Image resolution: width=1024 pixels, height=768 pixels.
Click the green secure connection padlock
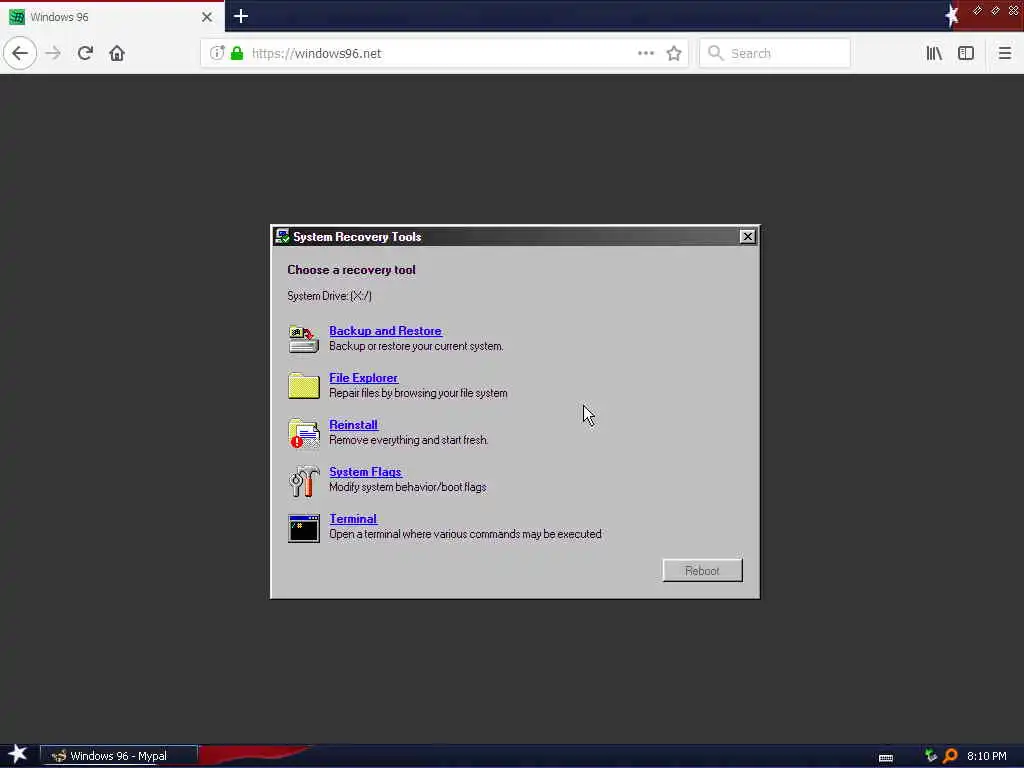[237, 54]
